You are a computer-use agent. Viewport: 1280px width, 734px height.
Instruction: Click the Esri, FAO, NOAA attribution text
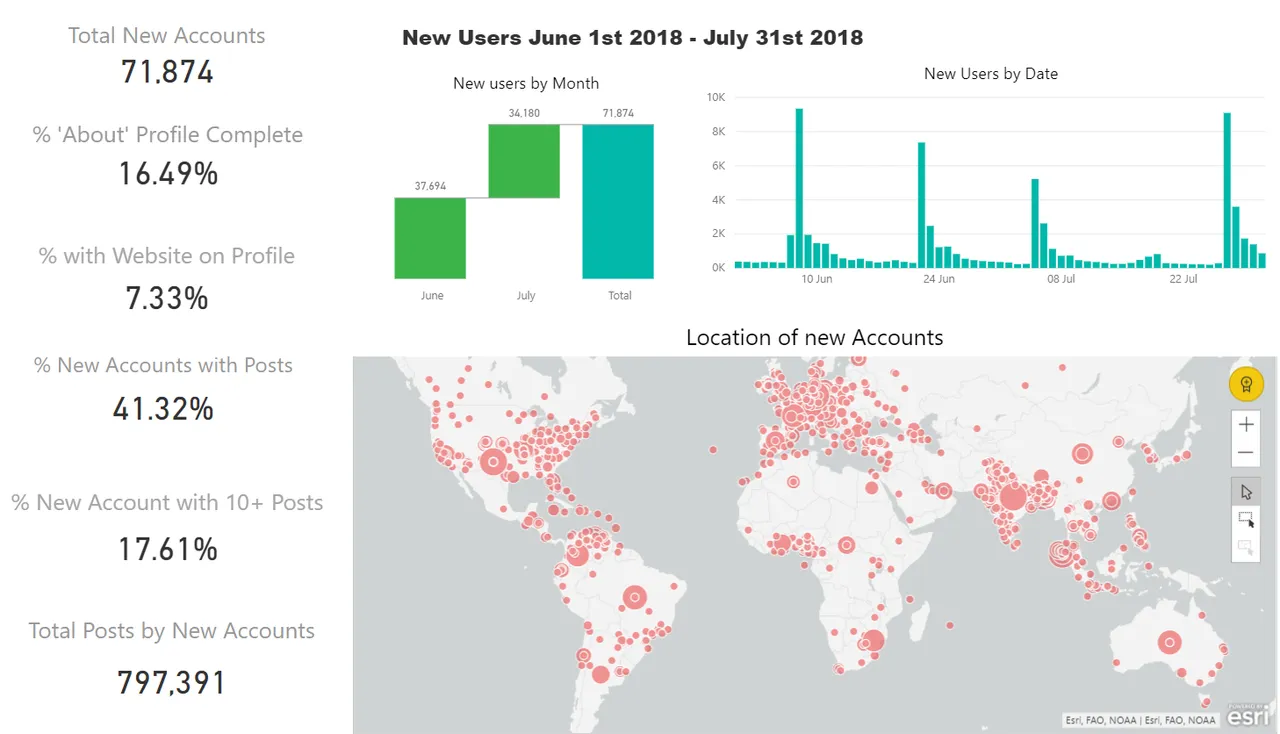1140,720
